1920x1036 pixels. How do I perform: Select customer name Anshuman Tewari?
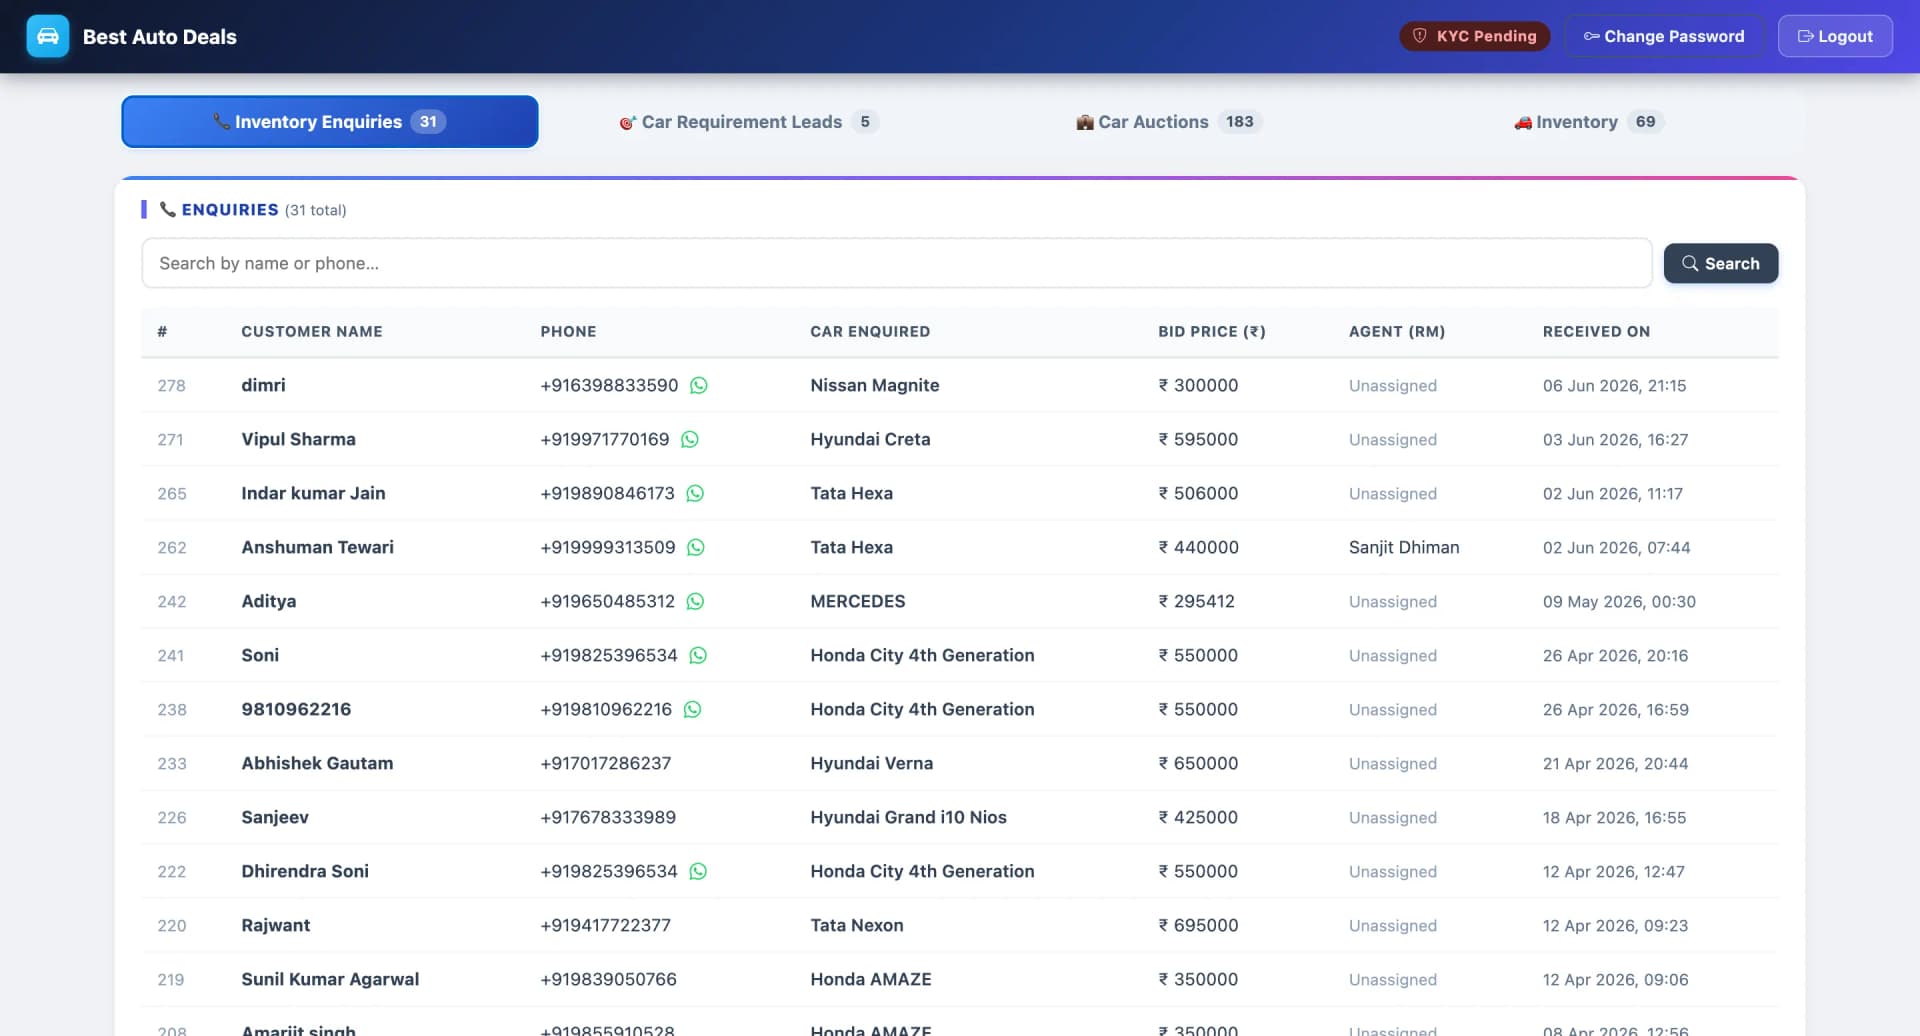(x=317, y=547)
